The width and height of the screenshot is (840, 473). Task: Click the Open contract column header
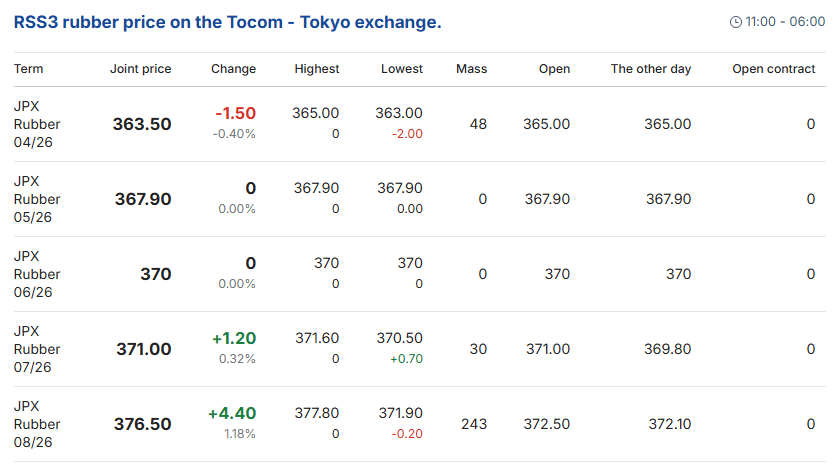coord(773,69)
